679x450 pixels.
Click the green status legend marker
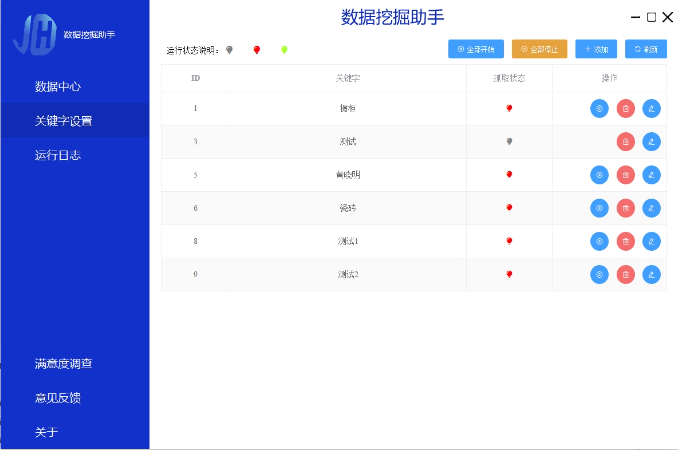tap(284, 50)
